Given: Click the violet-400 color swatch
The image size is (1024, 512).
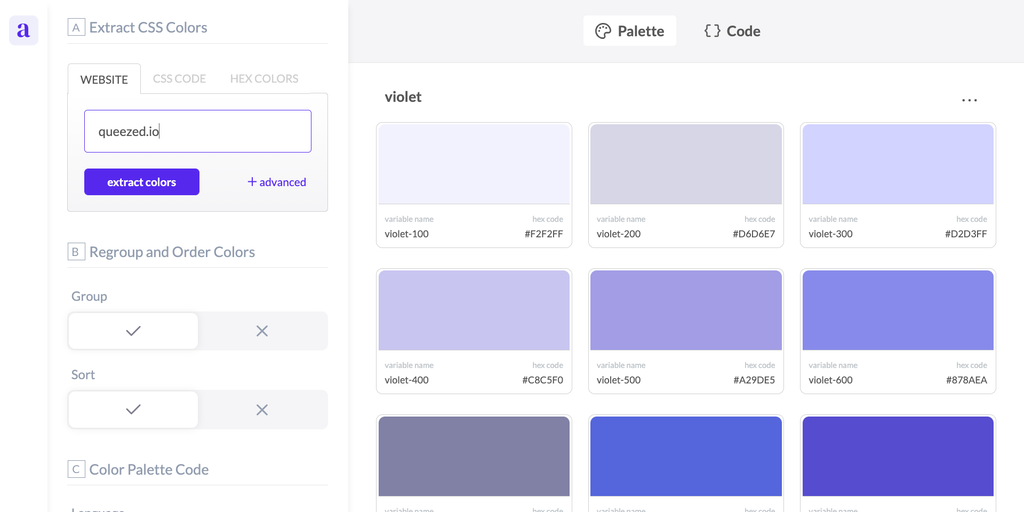Looking at the screenshot, I should click(x=474, y=310).
